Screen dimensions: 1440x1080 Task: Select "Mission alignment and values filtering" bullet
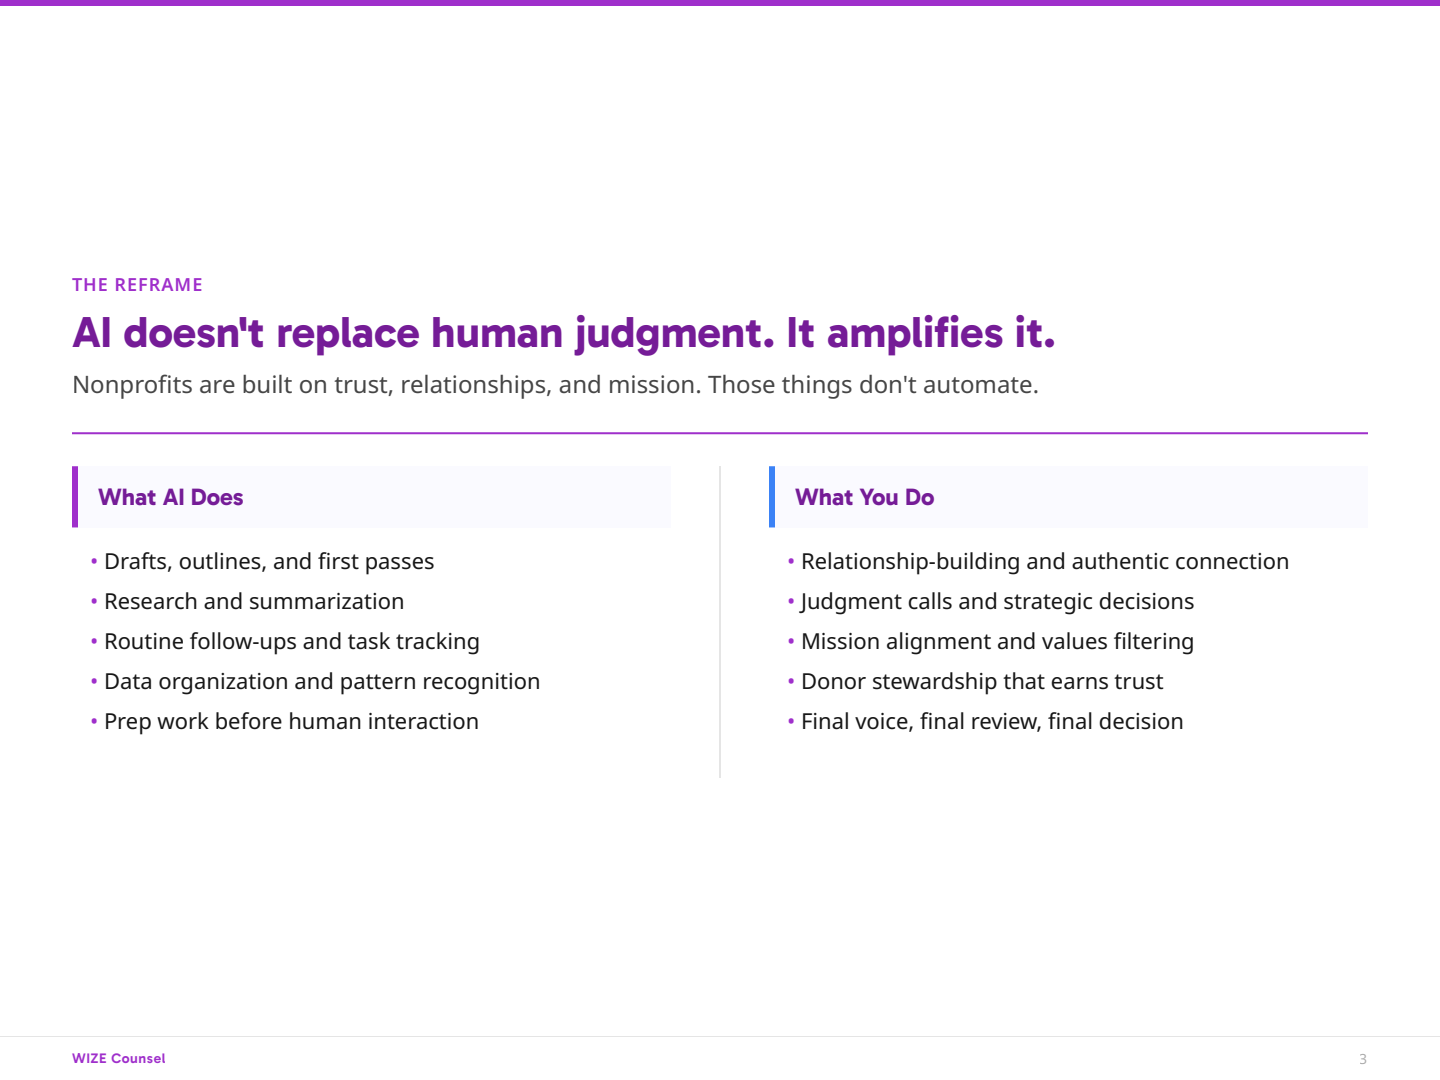click(997, 642)
